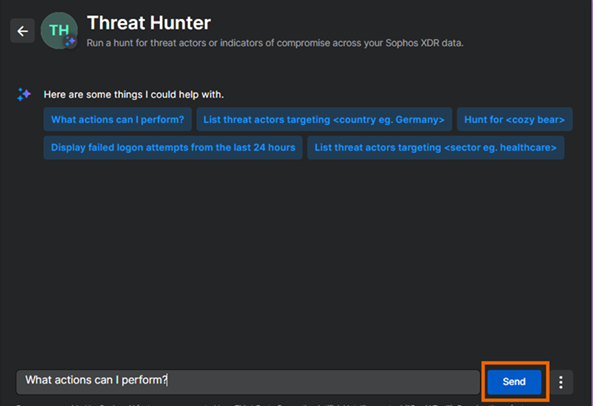Pick the 'Hunt for <cozy bear>' suggestion
Image resolution: width=593 pixels, height=406 pixels.
coord(514,119)
